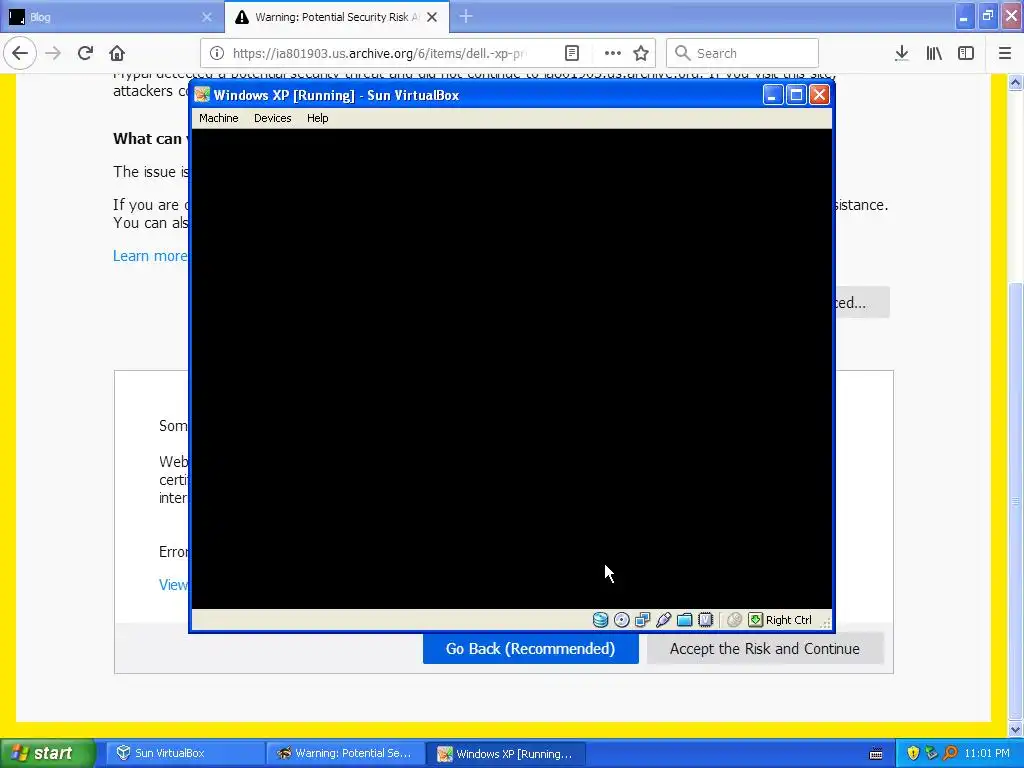Switch to the Blog browser tab
Image resolution: width=1024 pixels, height=768 pixels.
coord(111,17)
